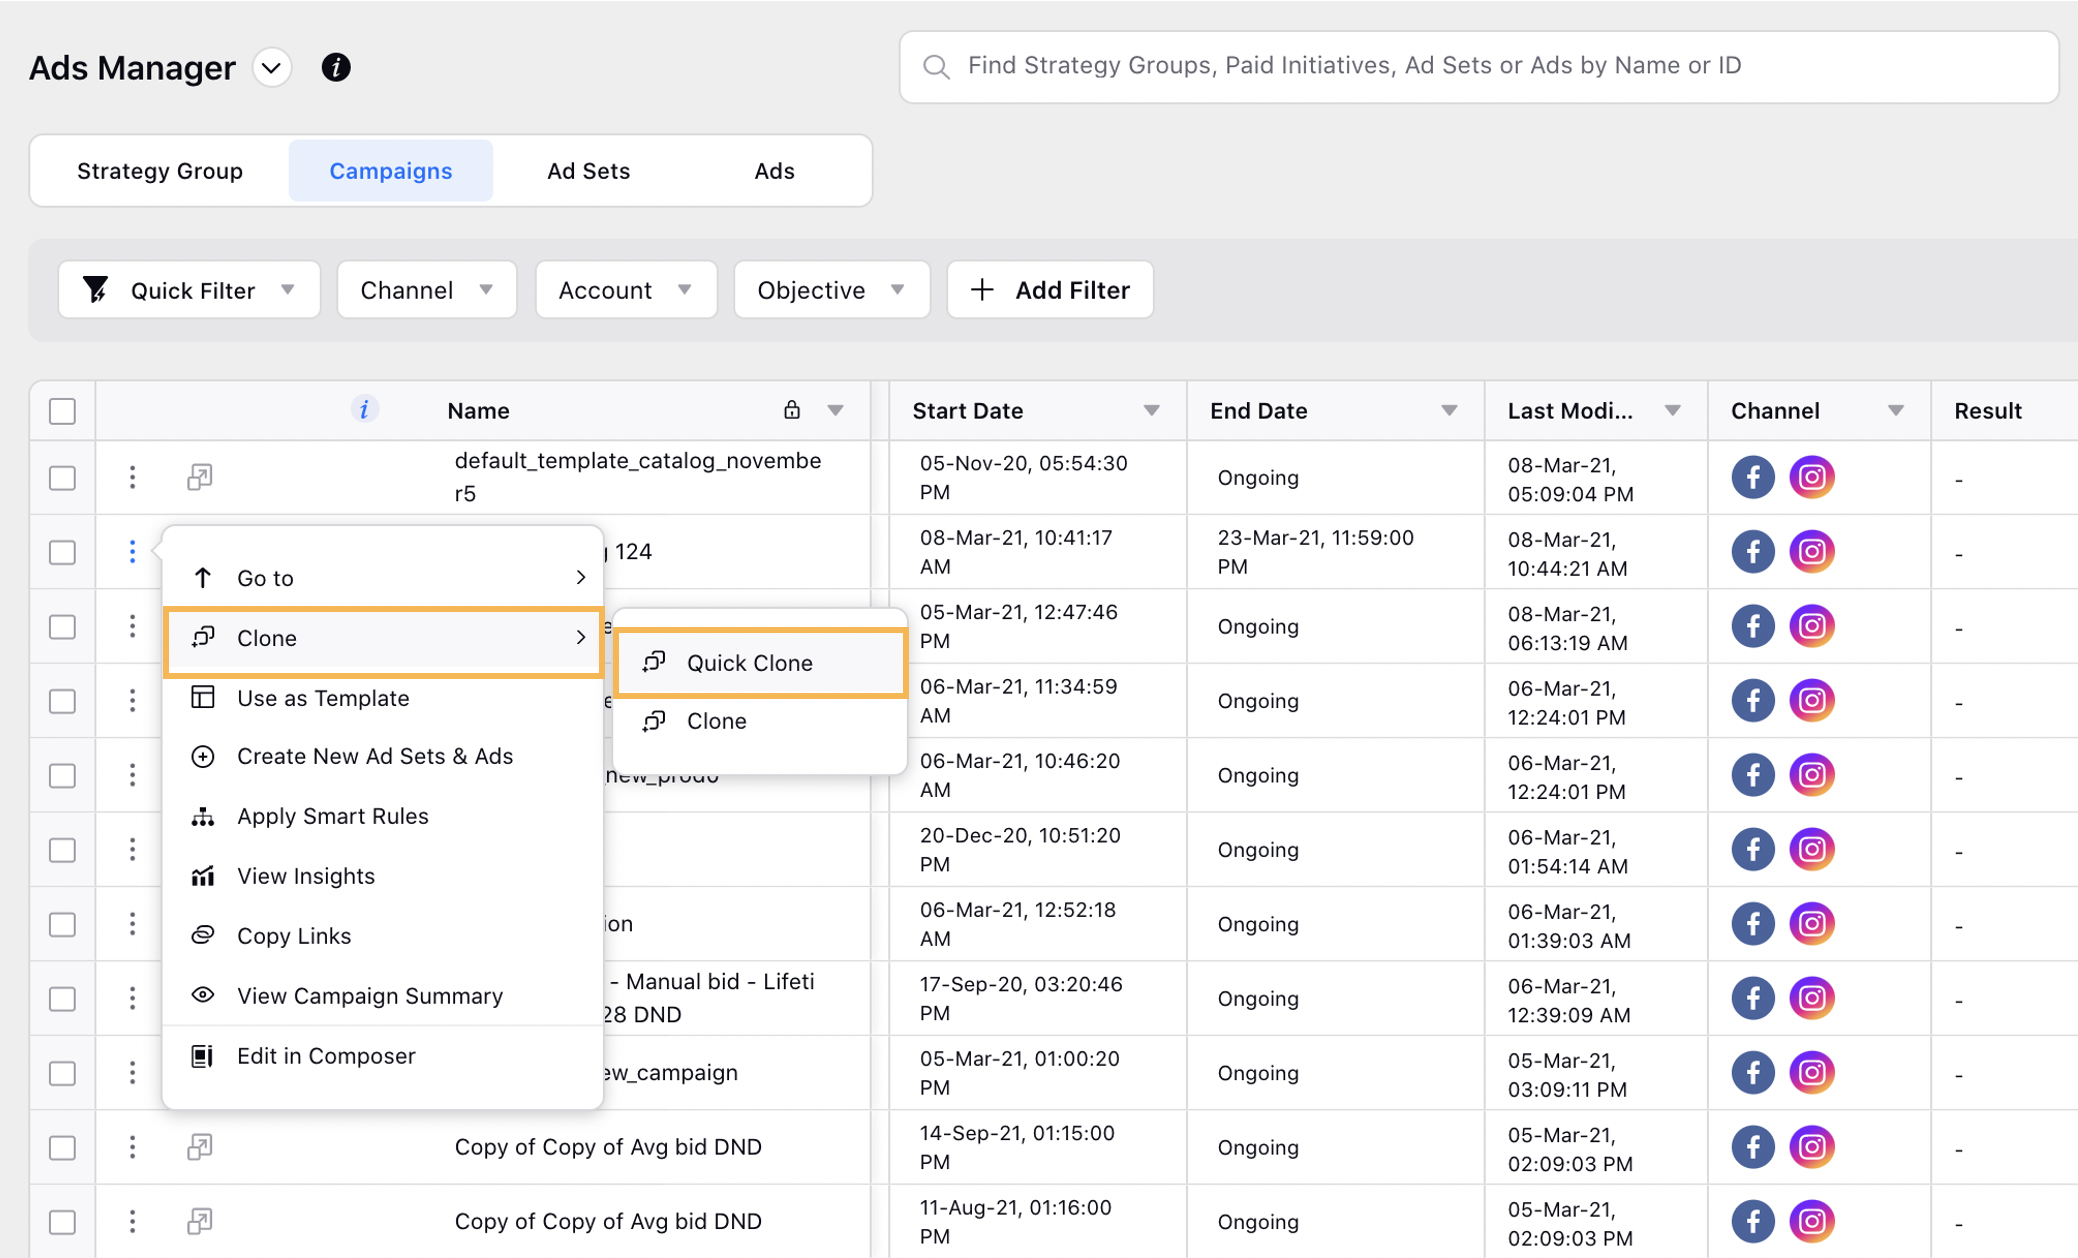Screen dimensions: 2078x1258
Task: Click the Quick Clone icon in submenu
Action: tap(655, 662)
